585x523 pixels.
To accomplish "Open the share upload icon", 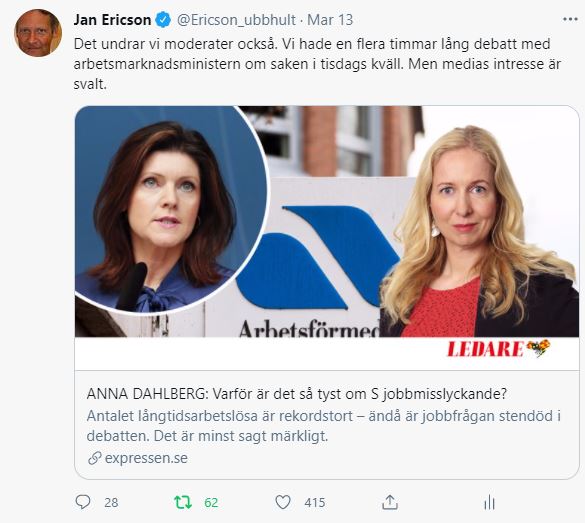I will click(390, 502).
